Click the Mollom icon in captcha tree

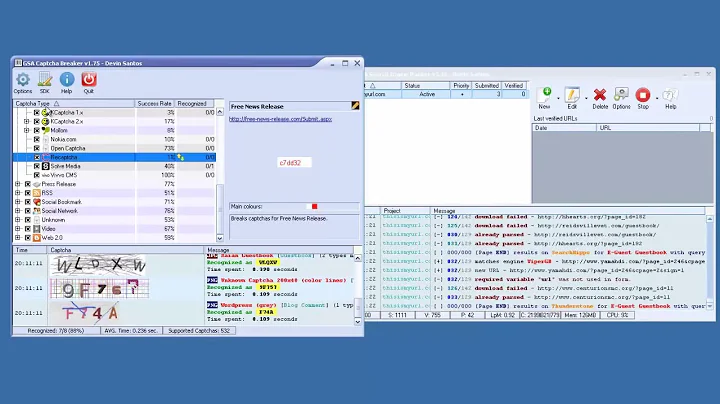coord(45,130)
